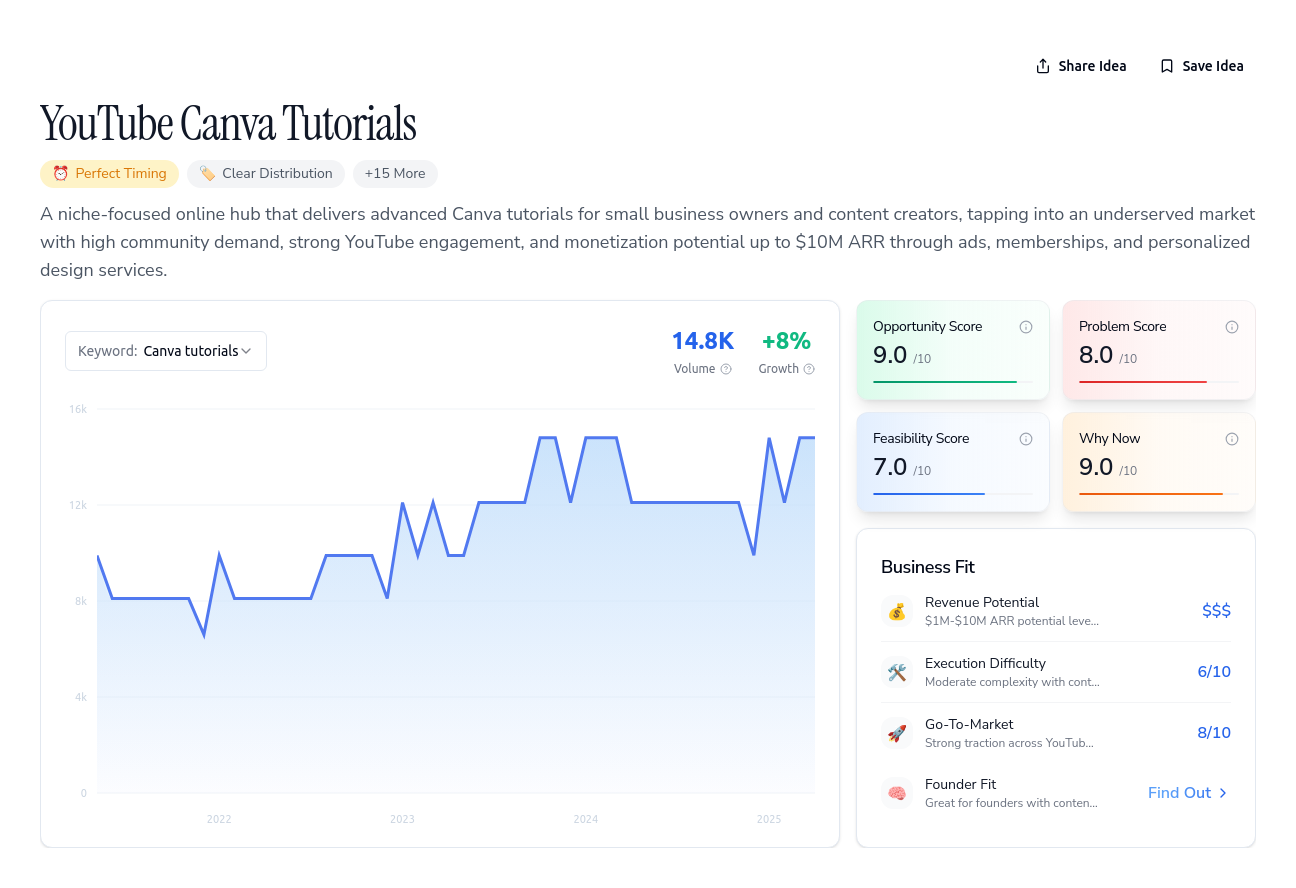Click the "Strong traction across YouTub..." text
This screenshot has height=888, width=1296.
pyautogui.click(x=1009, y=743)
